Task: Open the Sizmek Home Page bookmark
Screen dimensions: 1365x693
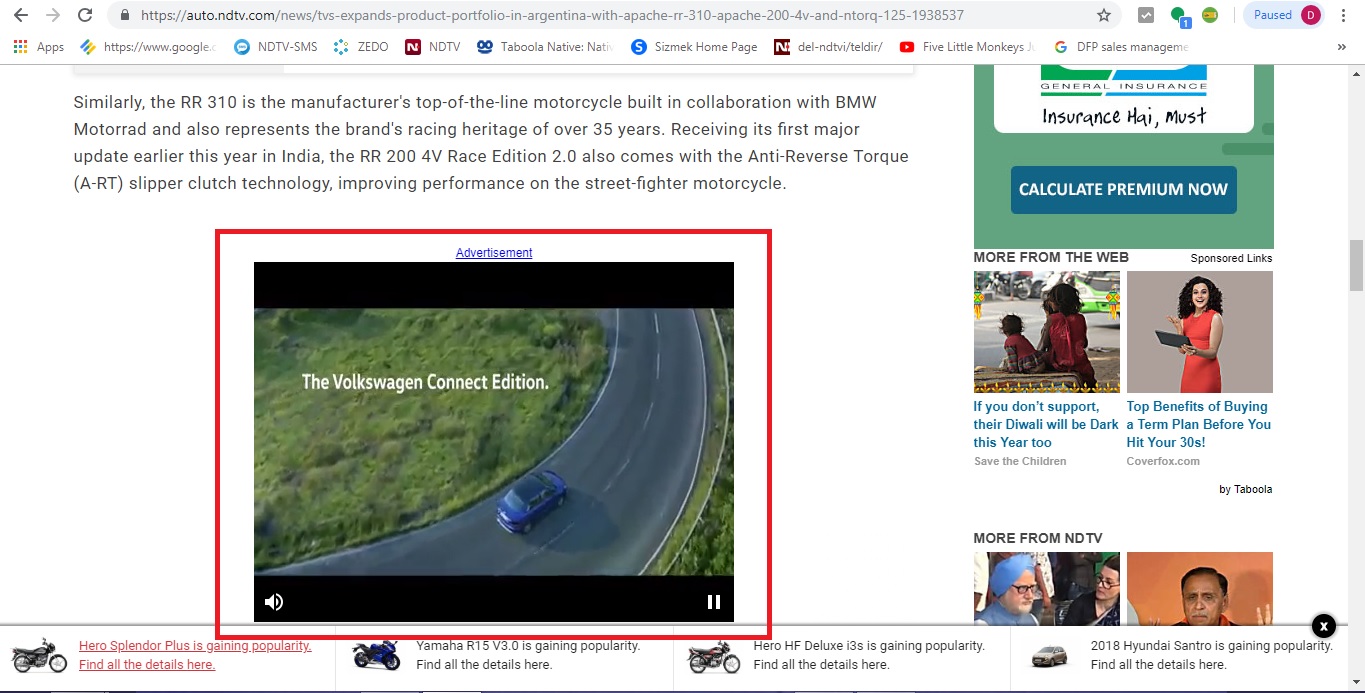Action: click(x=695, y=47)
